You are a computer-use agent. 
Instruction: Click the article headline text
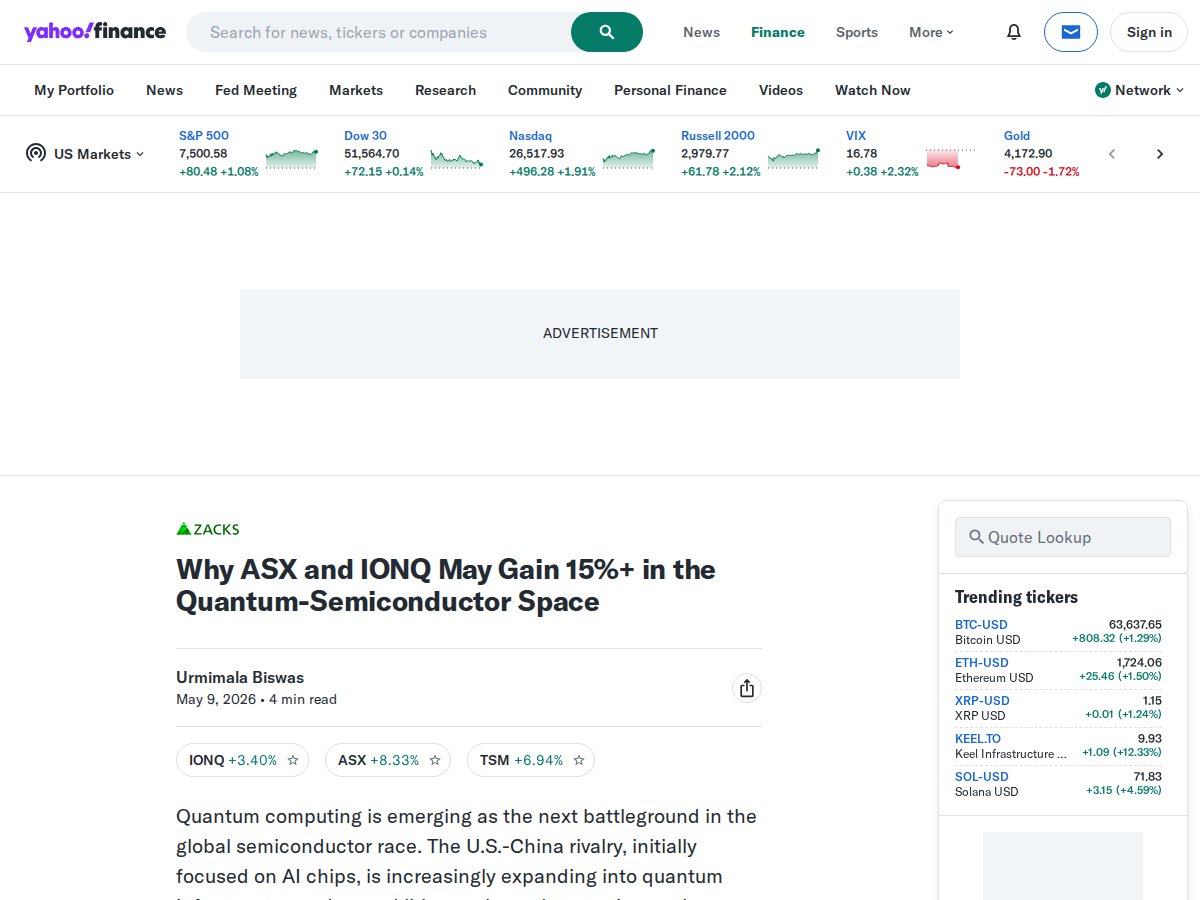click(446, 585)
